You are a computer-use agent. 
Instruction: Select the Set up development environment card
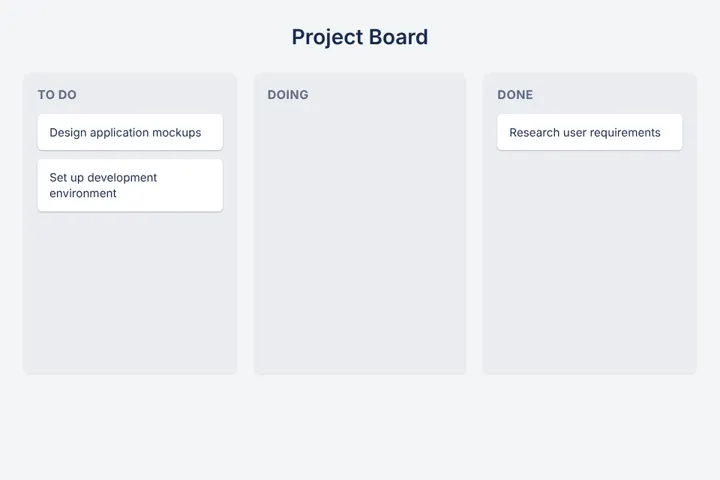coord(130,186)
